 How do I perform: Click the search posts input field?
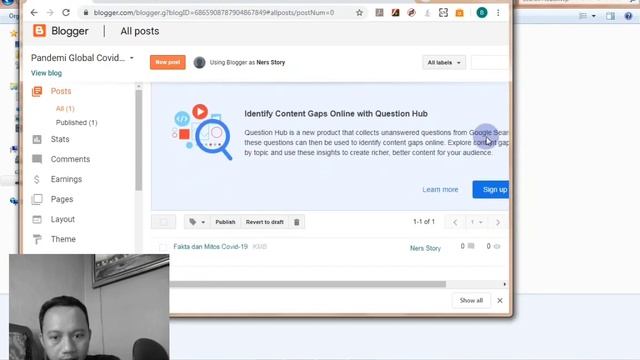coord(490,62)
